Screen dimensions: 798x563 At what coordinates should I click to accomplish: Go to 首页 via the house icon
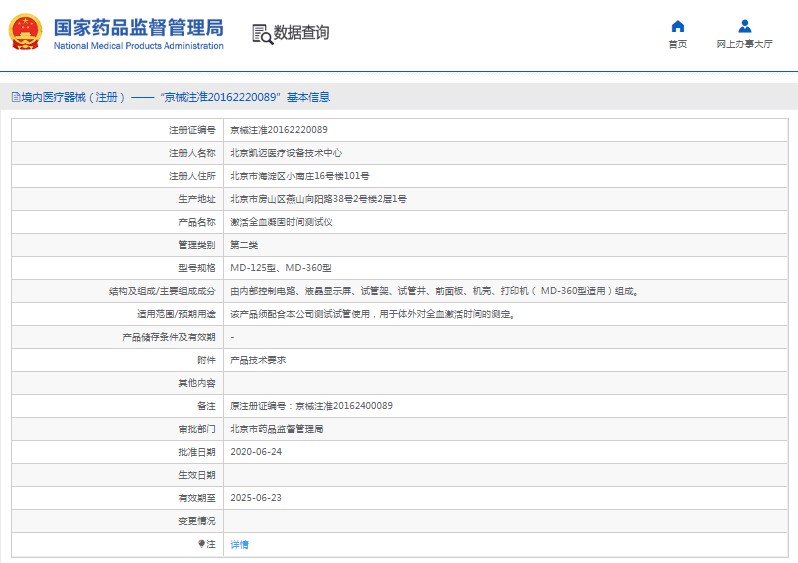(x=677, y=26)
